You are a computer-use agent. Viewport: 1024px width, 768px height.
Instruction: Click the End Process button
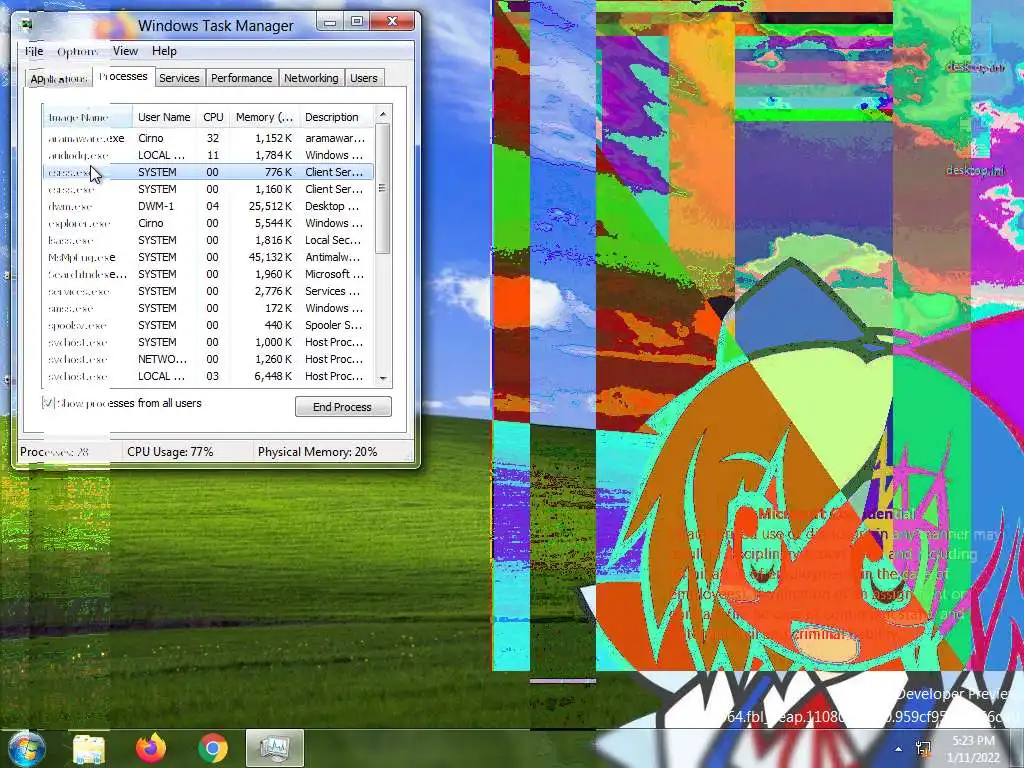tap(343, 407)
